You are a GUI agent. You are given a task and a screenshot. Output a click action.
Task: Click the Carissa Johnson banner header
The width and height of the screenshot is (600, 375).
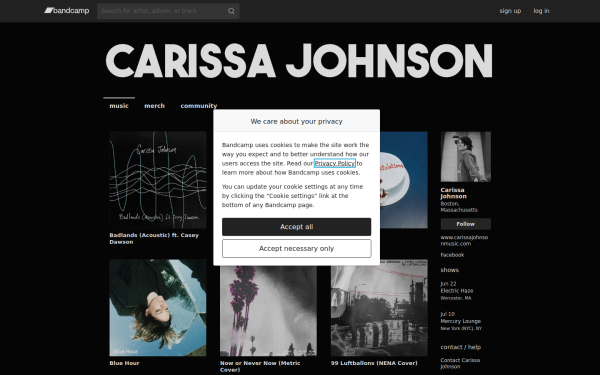pyautogui.click(x=299, y=60)
